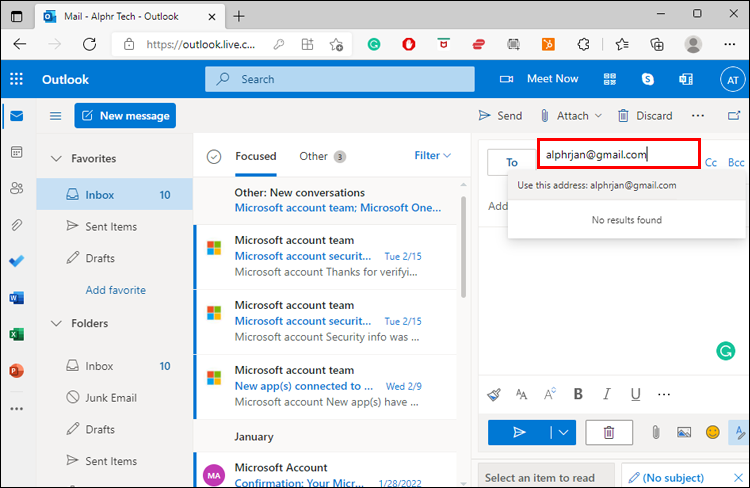Image resolution: width=750 pixels, height=488 pixels.
Task: Open the Word app from the left rail
Action: coord(17,298)
